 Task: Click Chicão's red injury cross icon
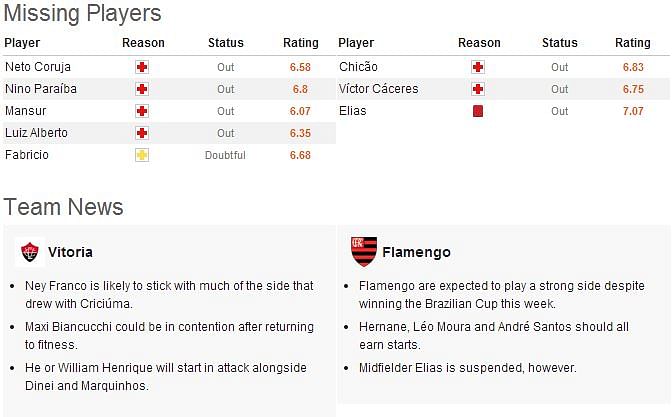tap(478, 67)
